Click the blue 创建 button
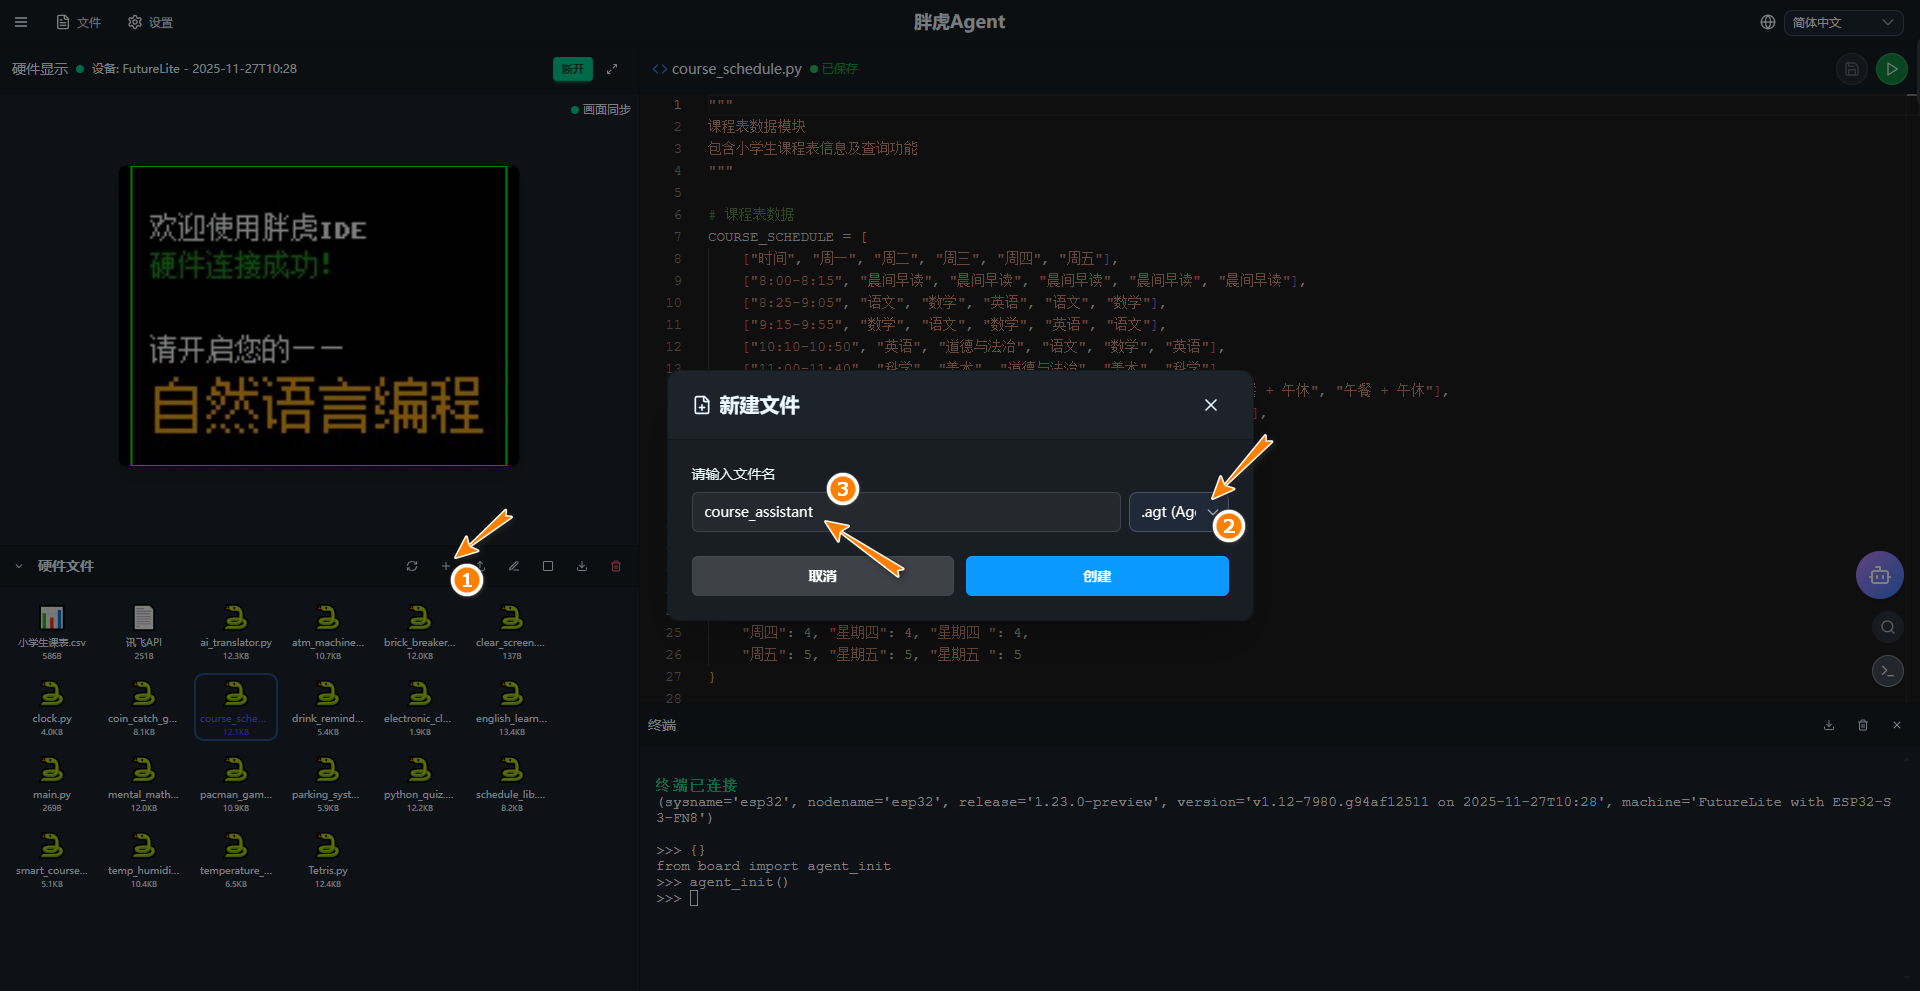The image size is (1920, 991). pos(1096,576)
